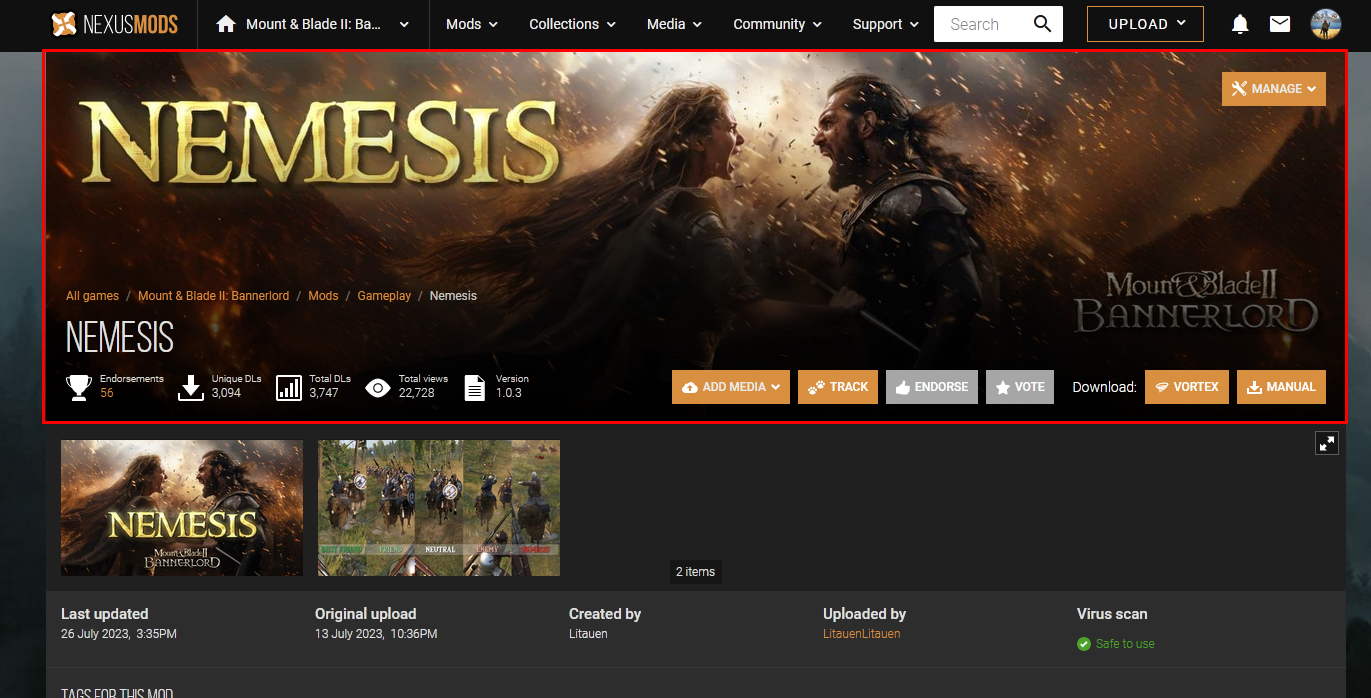The image size is (1371, 698).
Task: Download with Vortex
Action: 1187,387
